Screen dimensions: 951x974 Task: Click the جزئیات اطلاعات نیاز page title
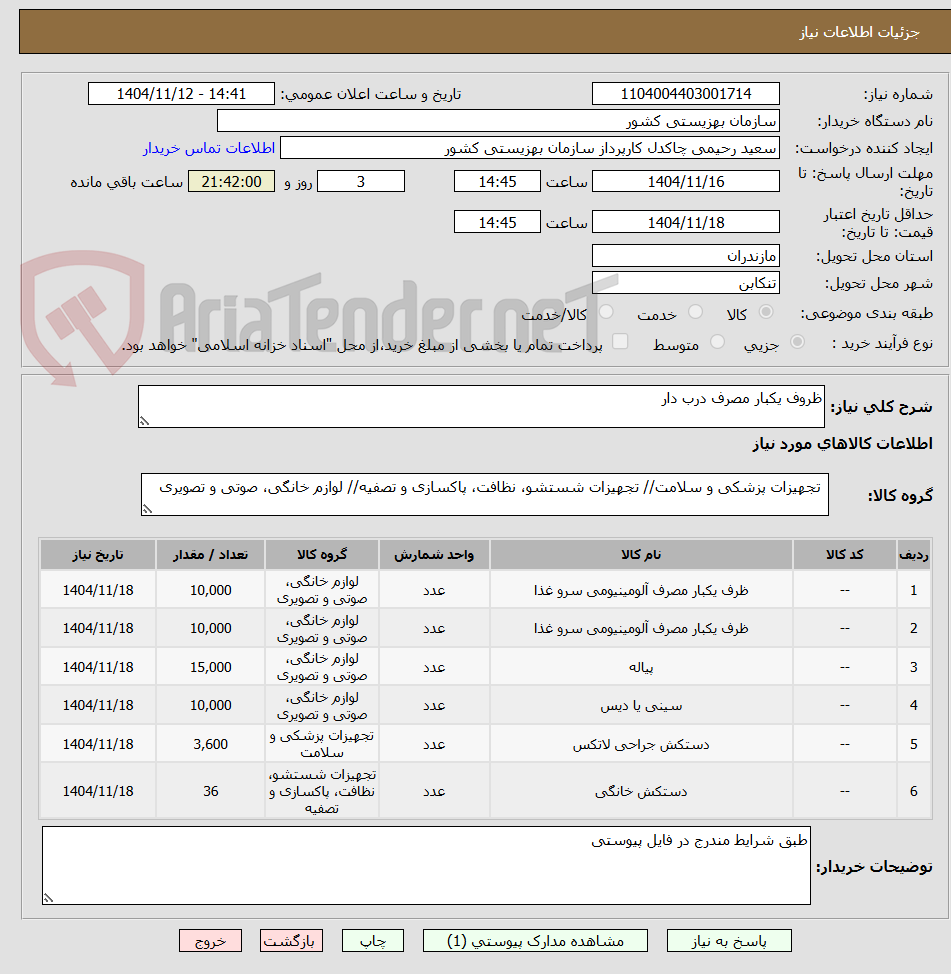(859, 32)
